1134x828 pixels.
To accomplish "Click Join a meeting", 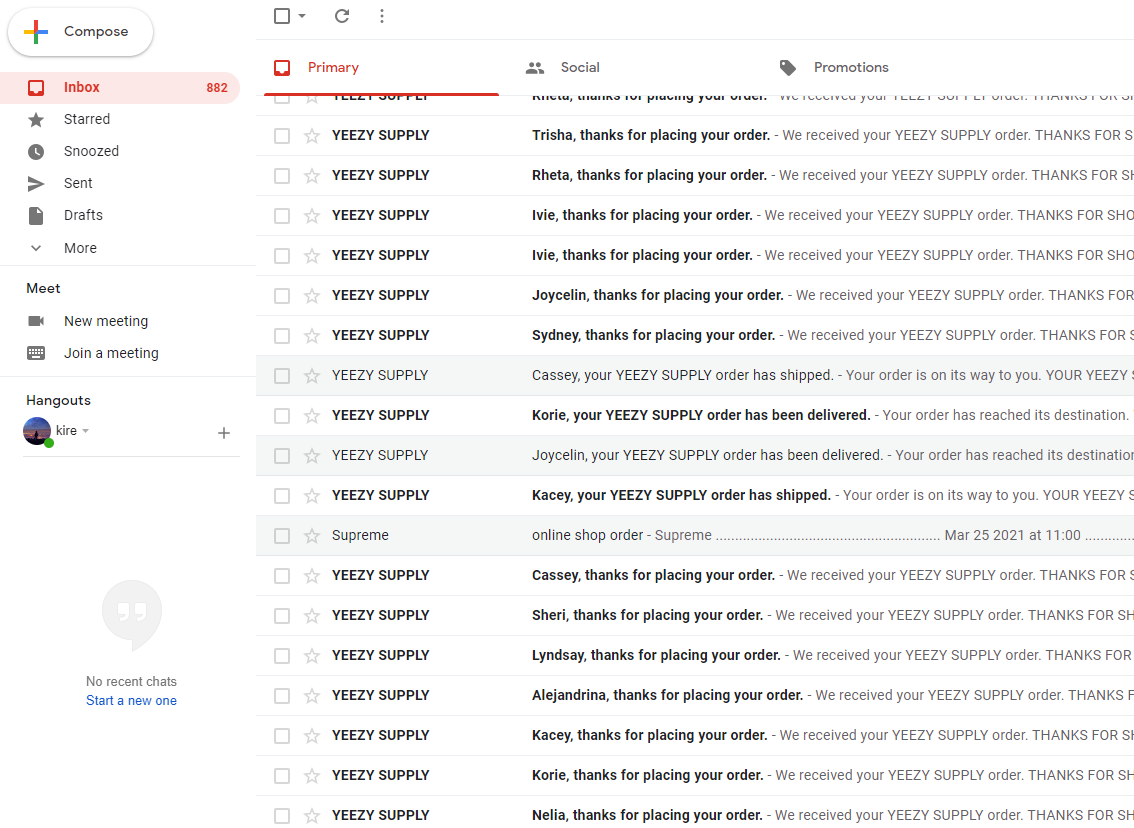I will [111, 353].
